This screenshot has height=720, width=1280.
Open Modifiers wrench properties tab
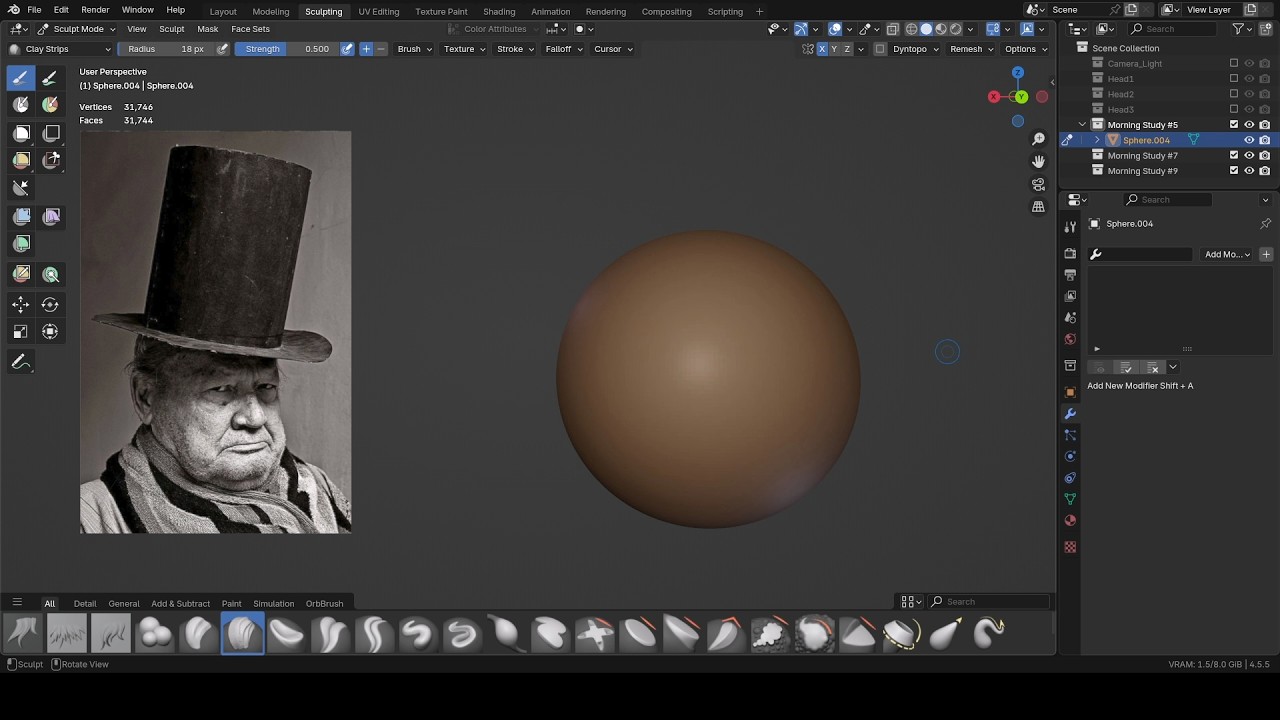(x=1070, y=414)
